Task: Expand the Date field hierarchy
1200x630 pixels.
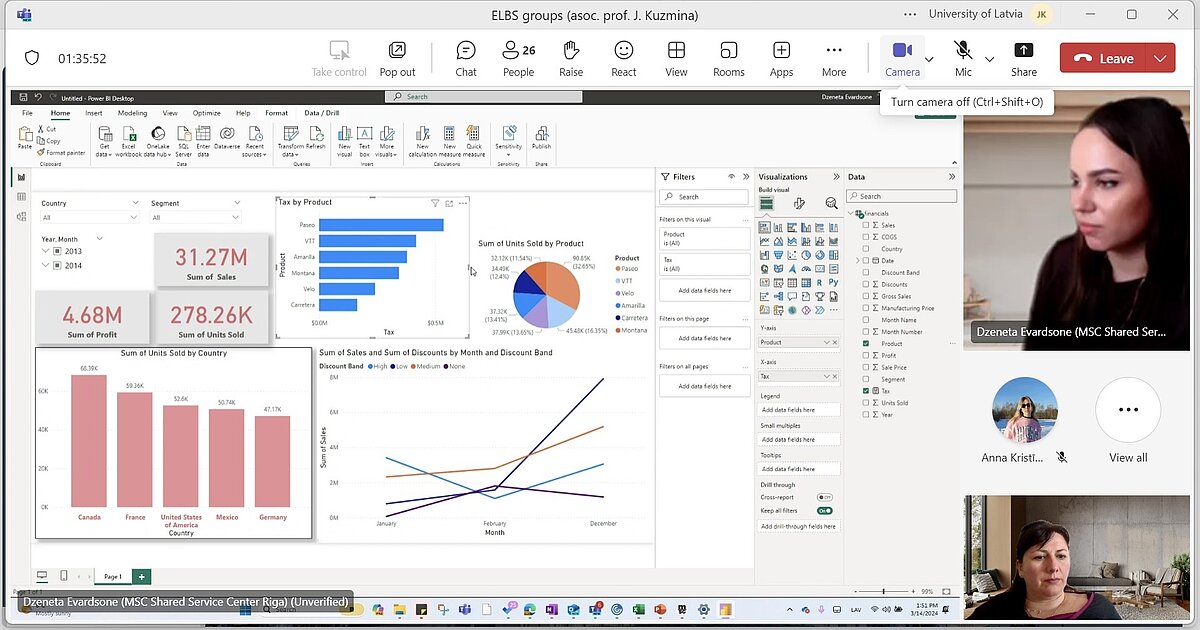Action: (858, 261)
